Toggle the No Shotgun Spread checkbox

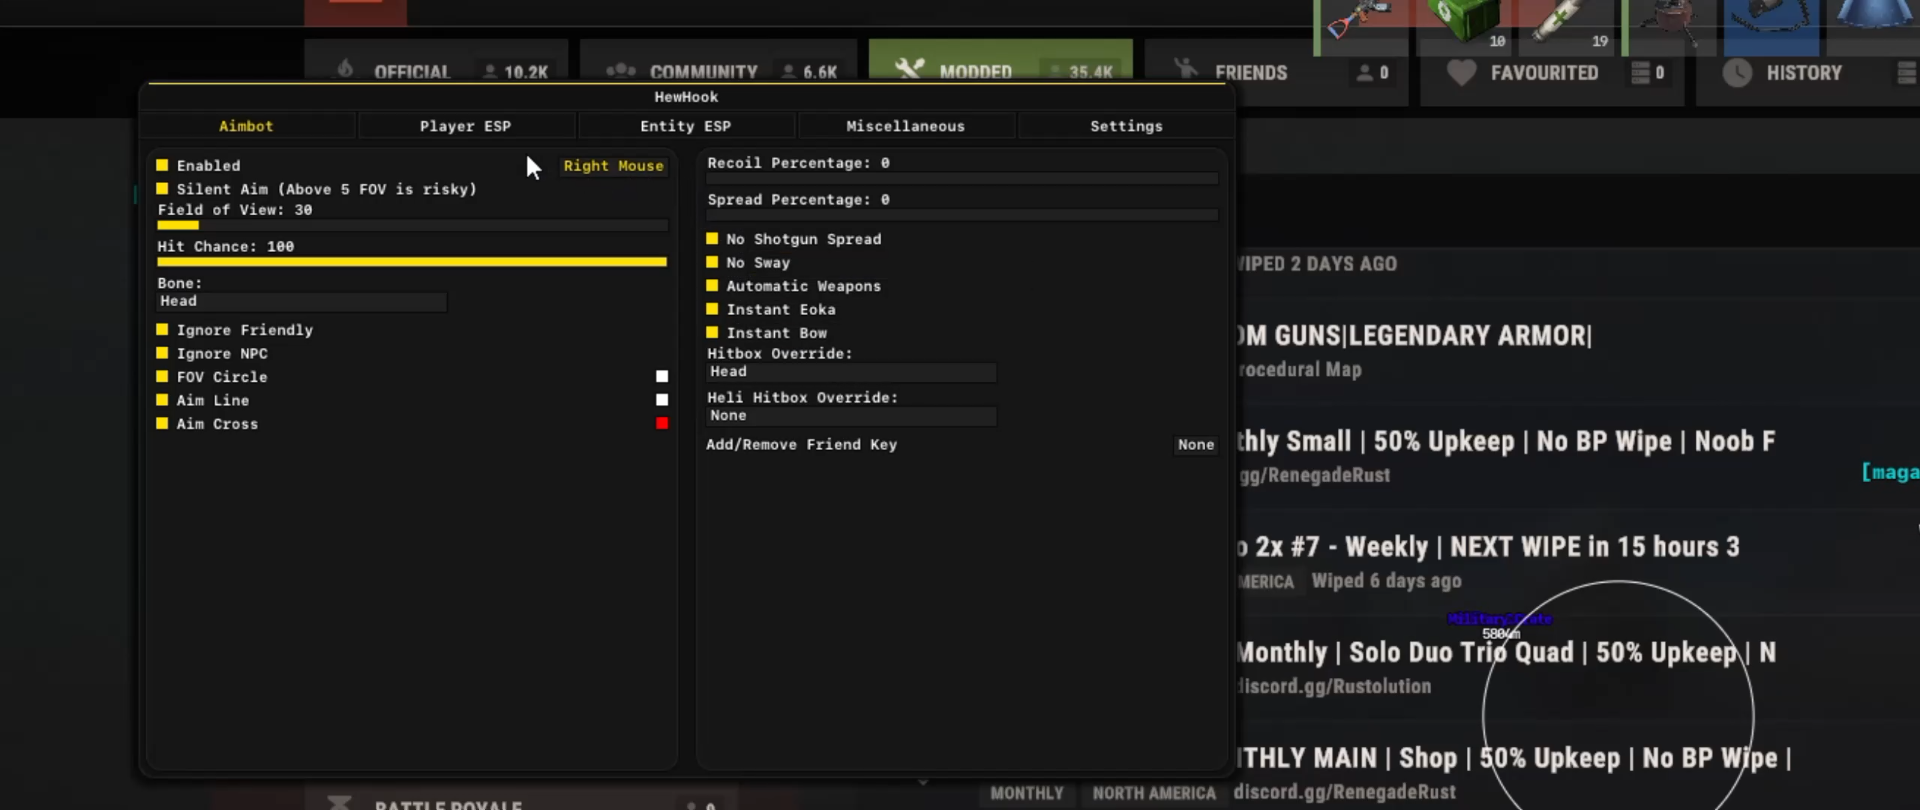pos(712,238)
